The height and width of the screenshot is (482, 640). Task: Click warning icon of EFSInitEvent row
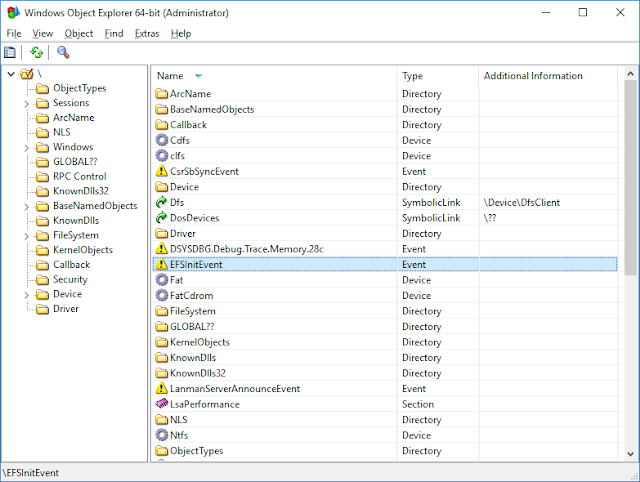pyautogui.click(x=162, y=264)
